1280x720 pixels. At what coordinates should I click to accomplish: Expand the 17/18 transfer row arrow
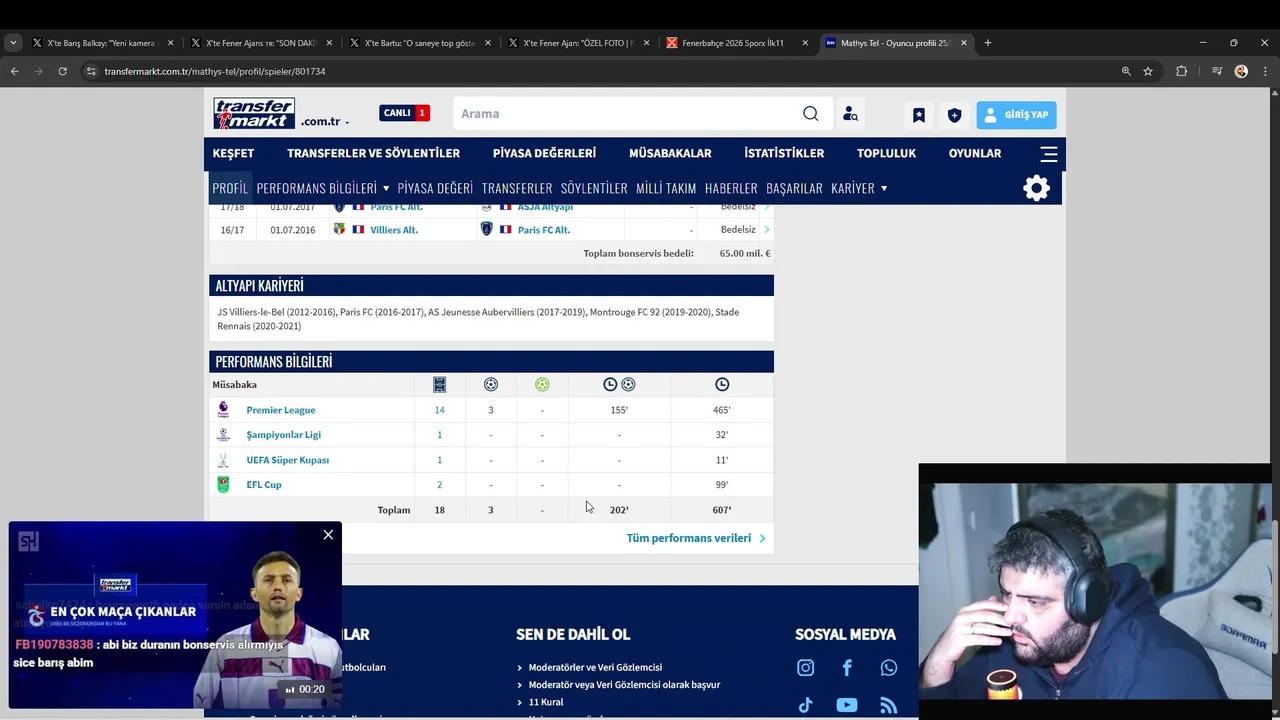click(767, 207)
